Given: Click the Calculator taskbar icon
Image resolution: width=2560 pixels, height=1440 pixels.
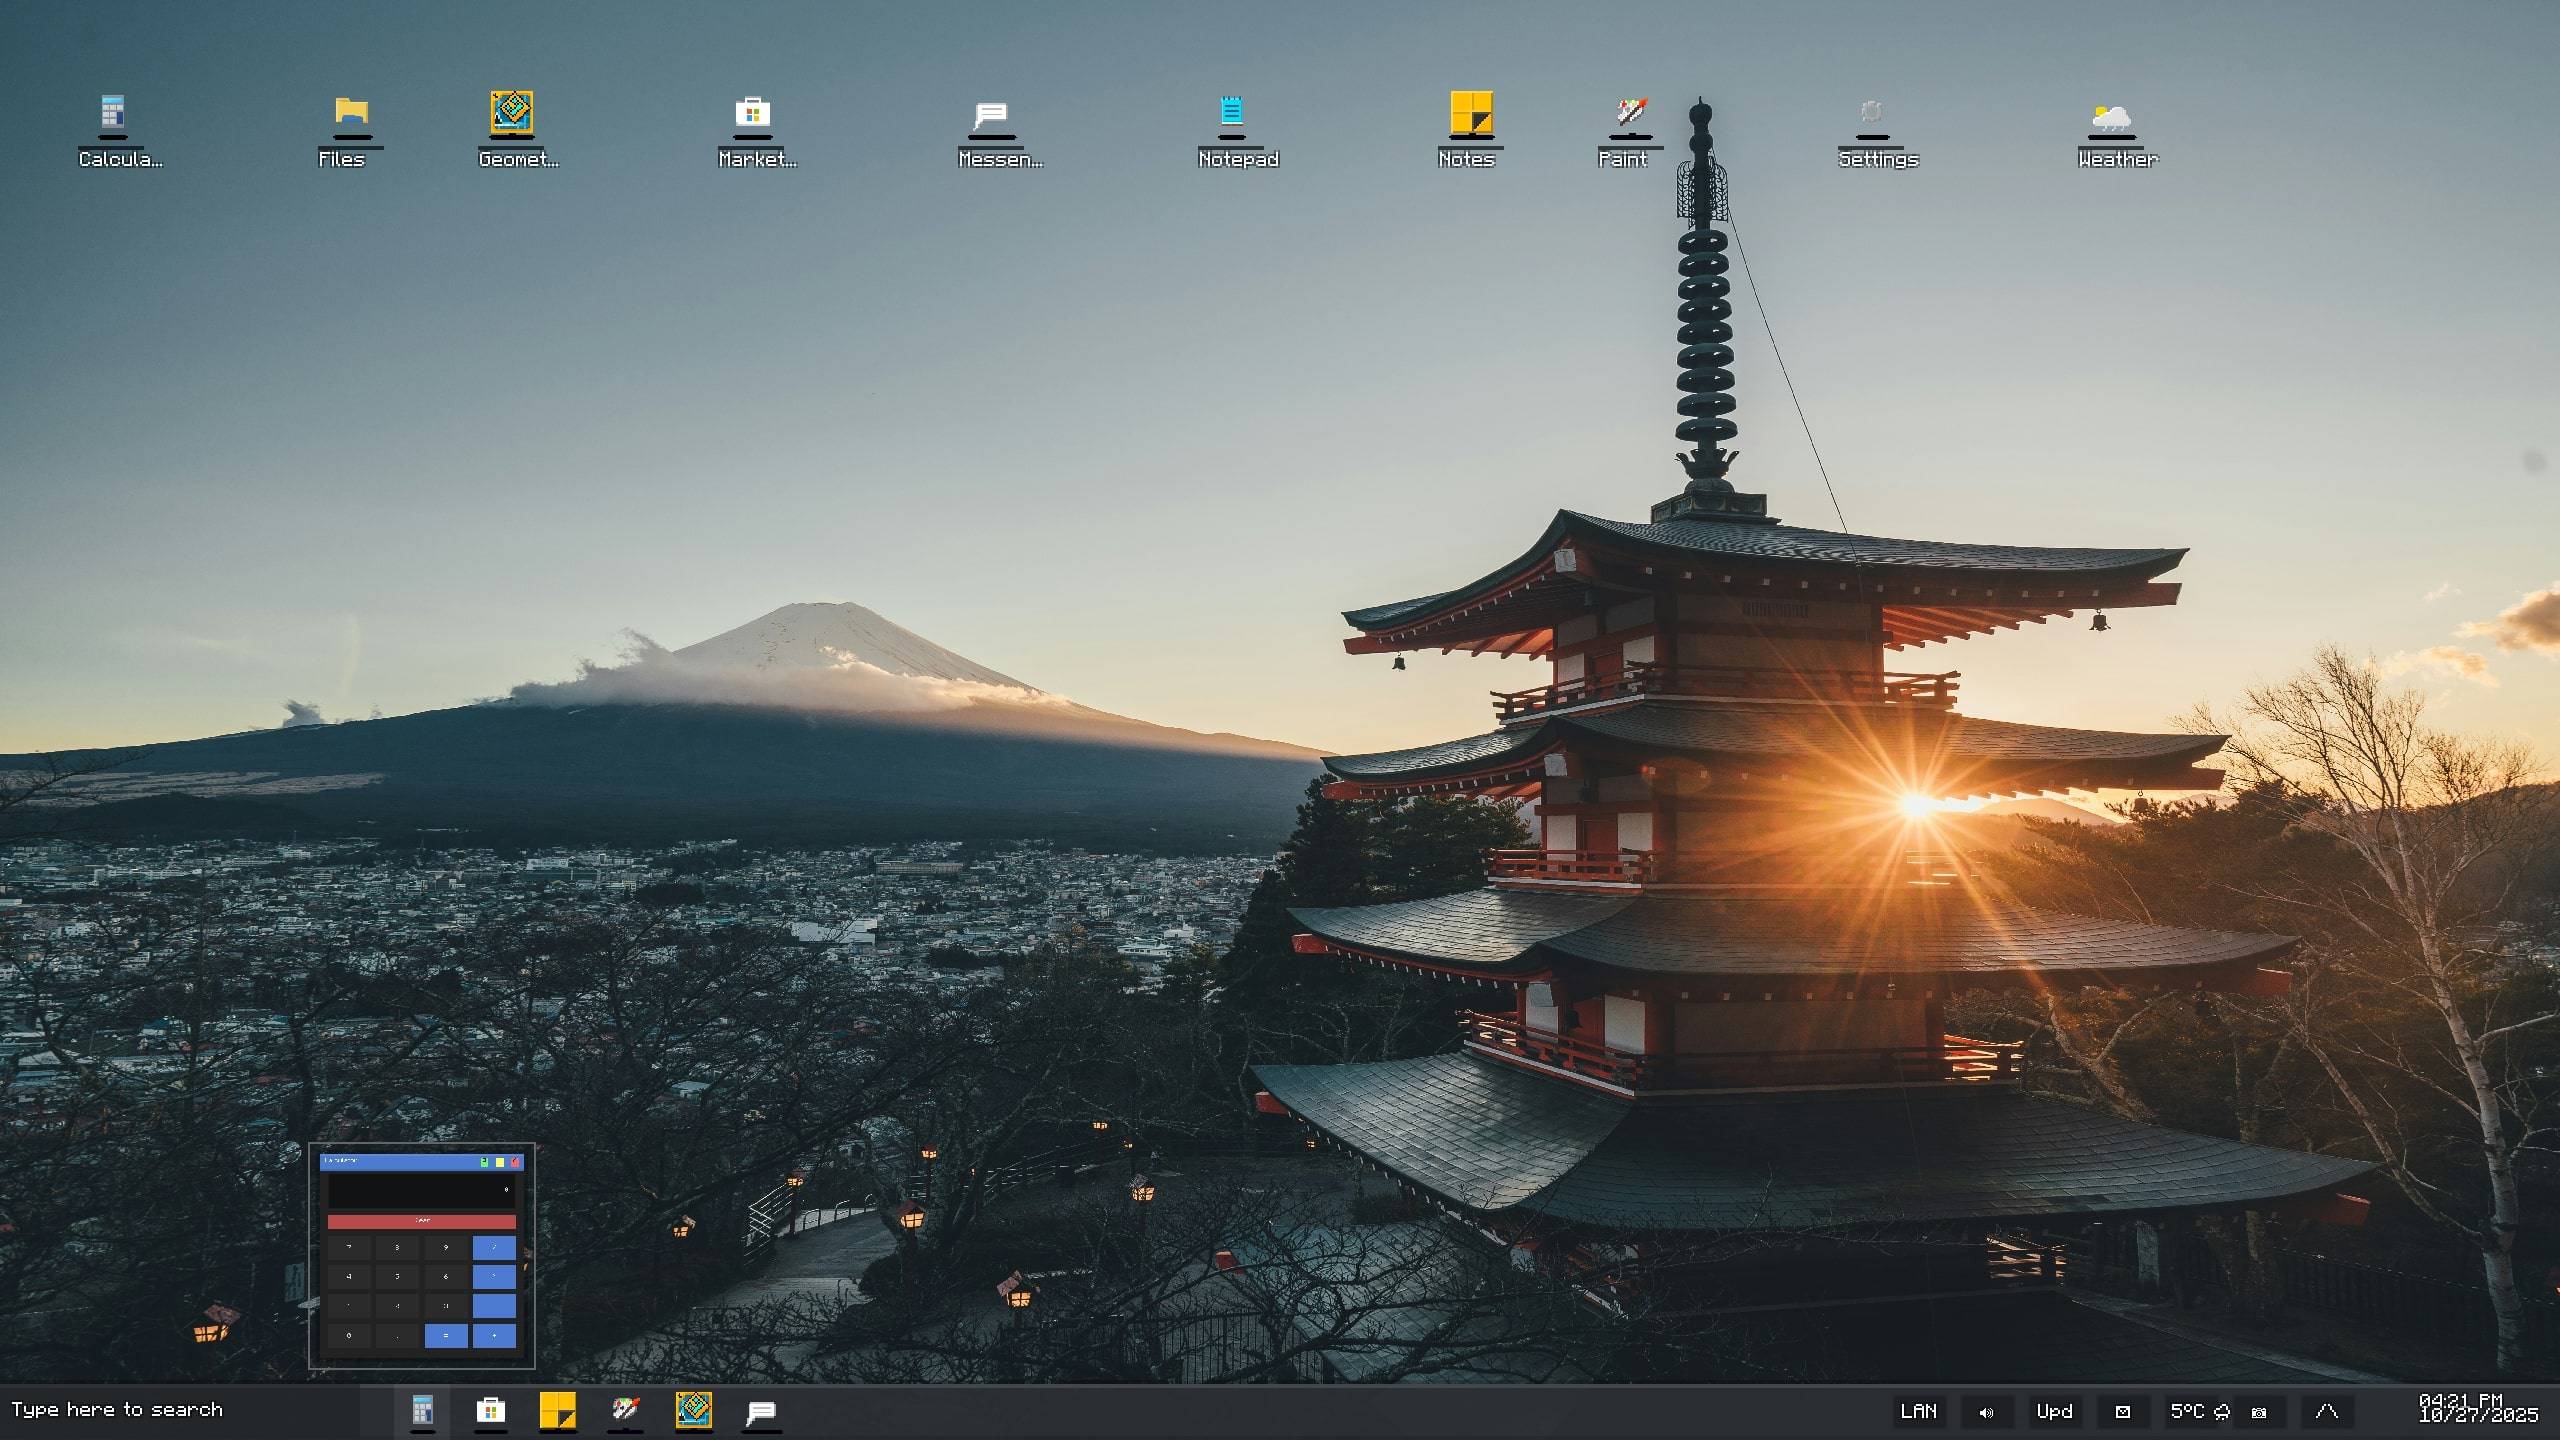Looking at the screenshot, I should 422,1411.
